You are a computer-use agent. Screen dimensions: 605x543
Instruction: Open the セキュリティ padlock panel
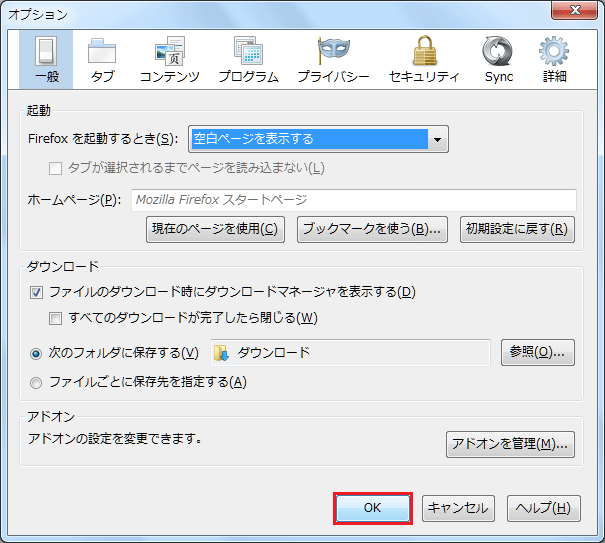coord(424,59)
